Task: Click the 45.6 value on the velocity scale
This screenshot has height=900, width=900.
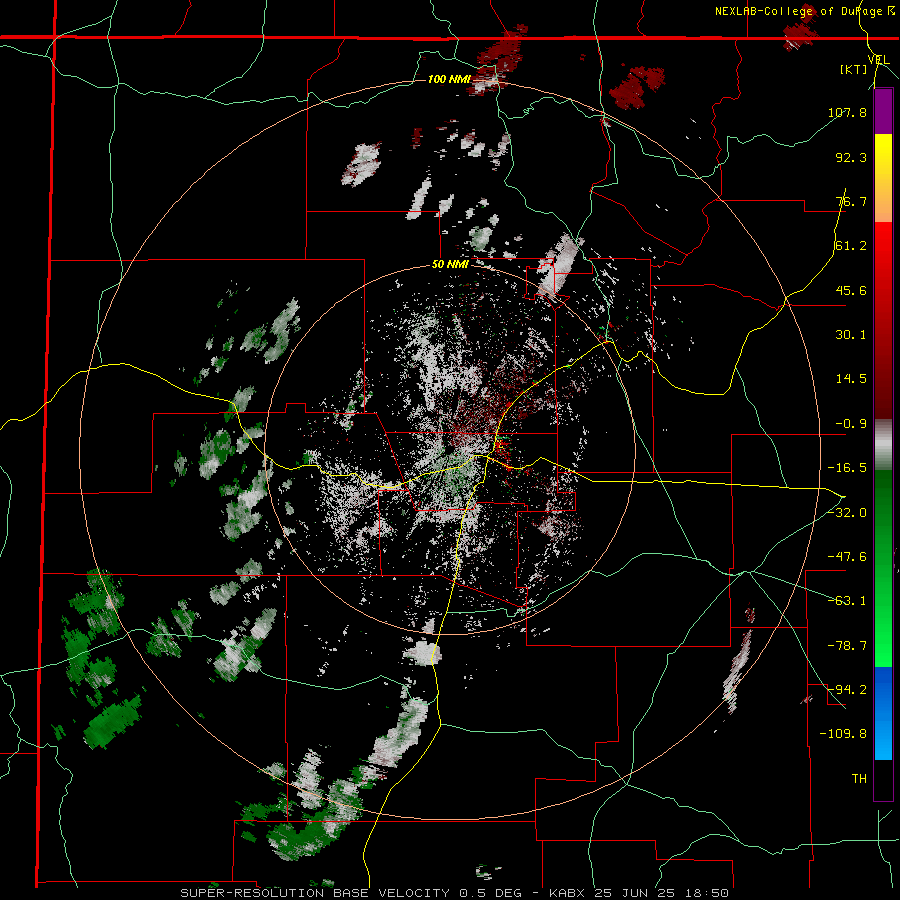Action: click(851, 290)
